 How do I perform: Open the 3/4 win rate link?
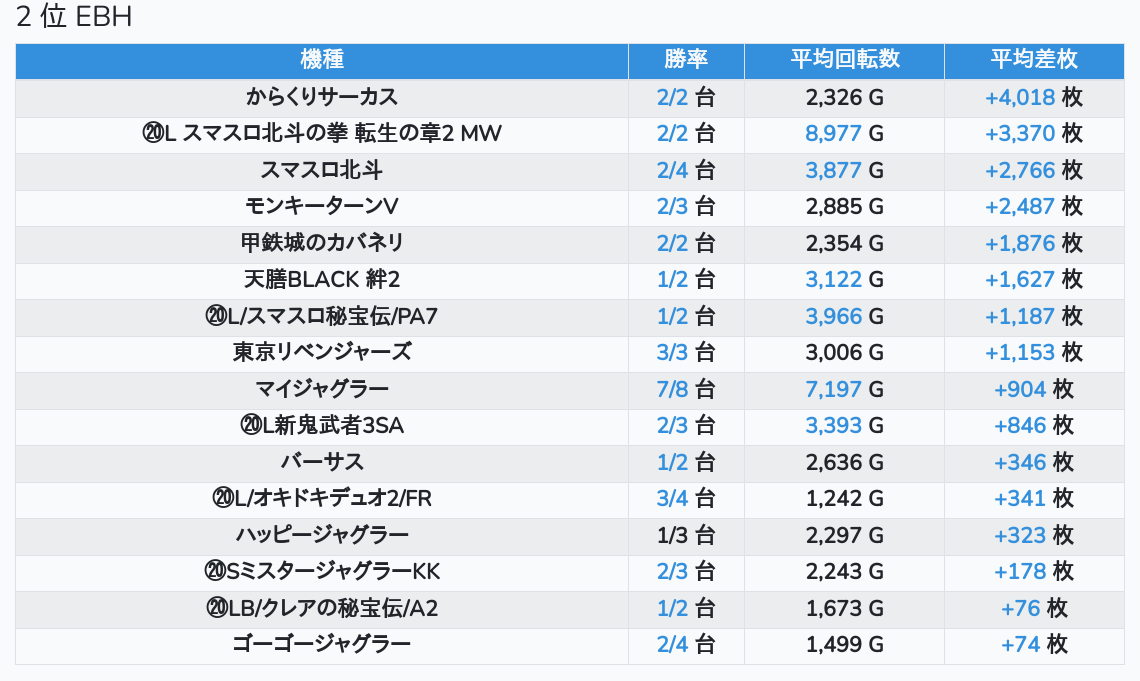tap(672, 499)
